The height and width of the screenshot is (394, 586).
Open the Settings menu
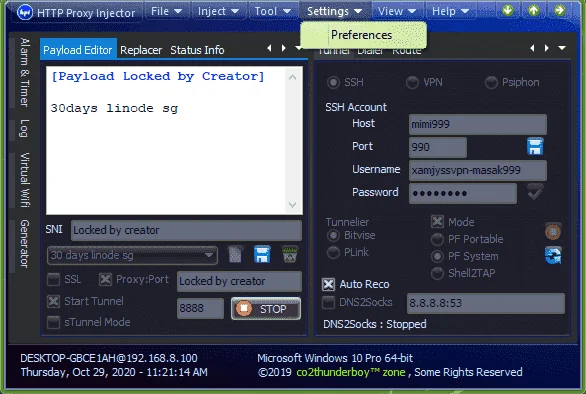pos(334,11)
